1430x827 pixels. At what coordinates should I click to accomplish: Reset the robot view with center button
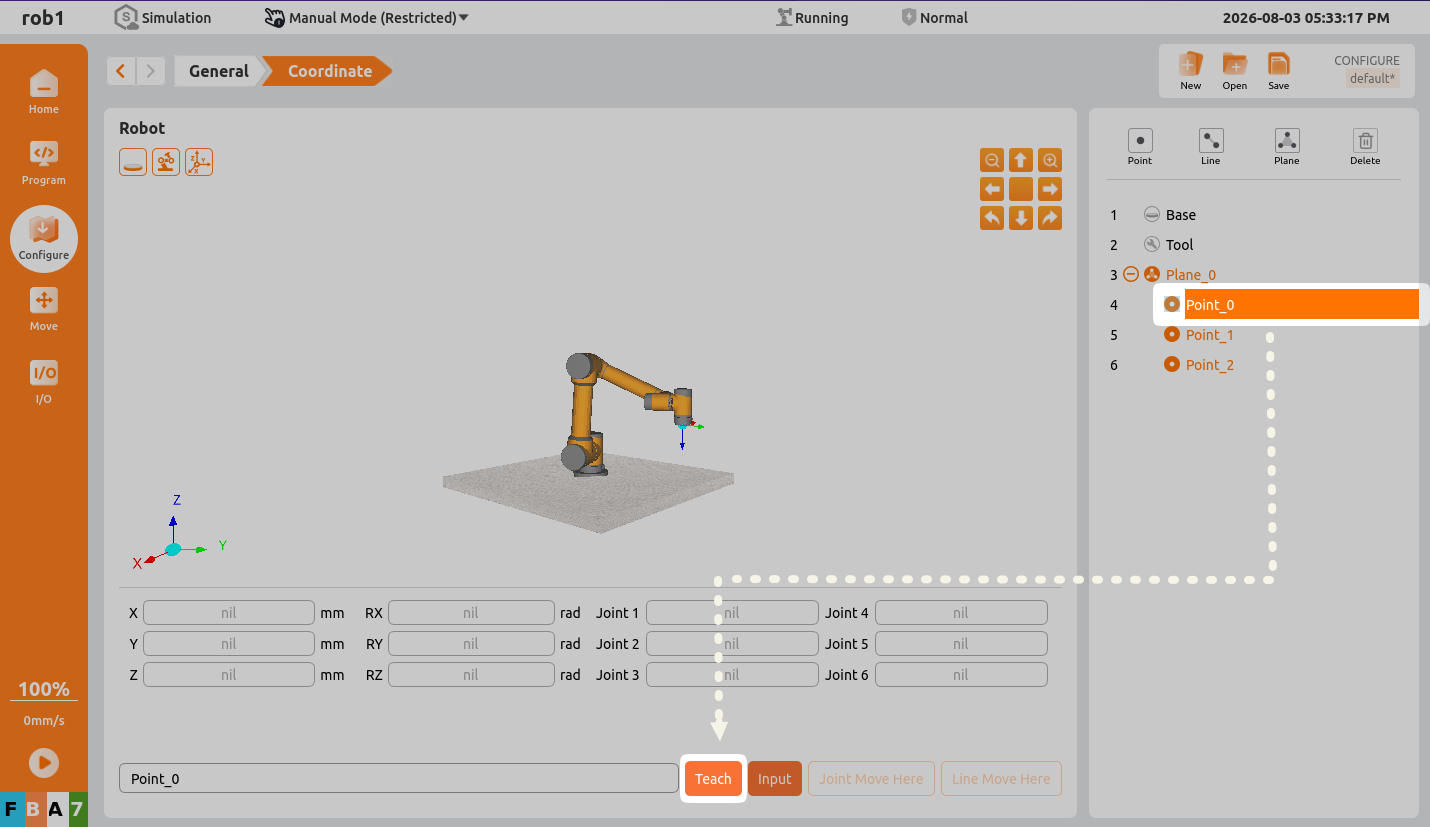point(1021,189)
